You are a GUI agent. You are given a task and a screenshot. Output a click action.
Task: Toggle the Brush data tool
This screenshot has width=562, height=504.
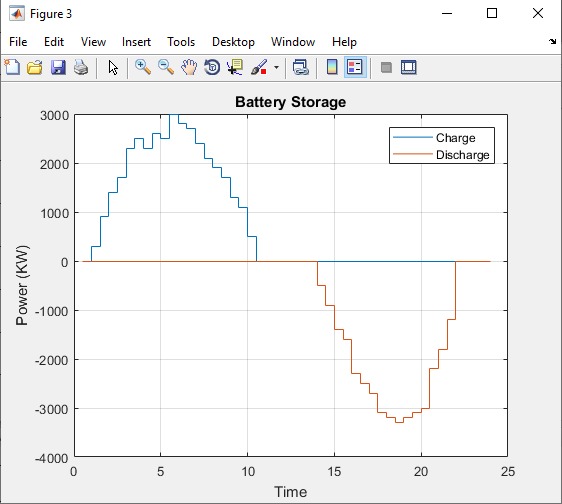click(x=259, y=67)
